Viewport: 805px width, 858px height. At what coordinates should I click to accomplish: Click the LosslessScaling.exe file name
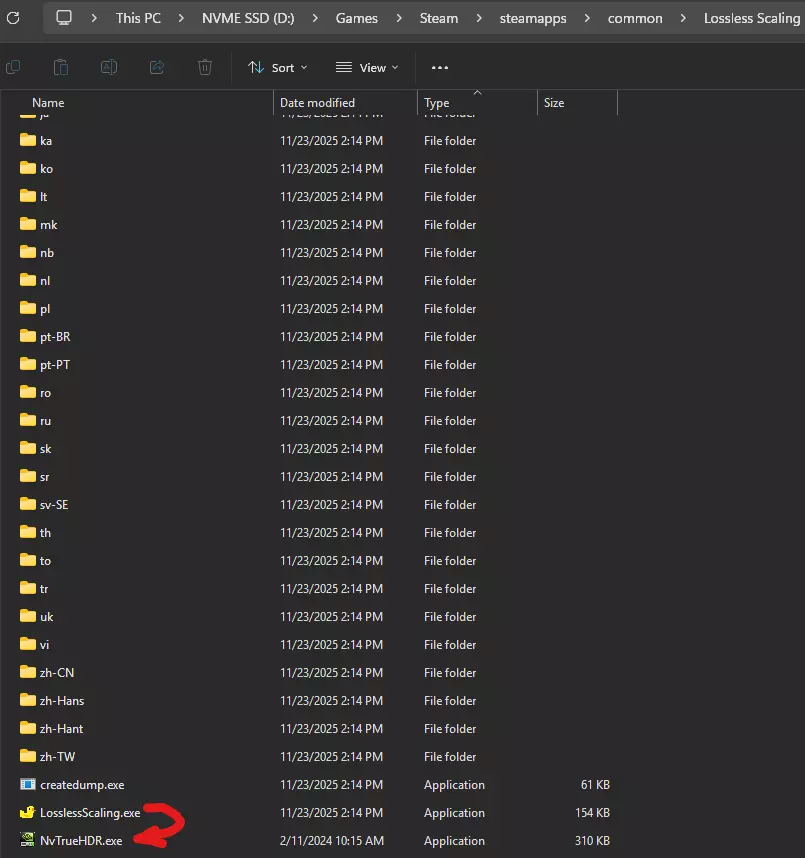(x=90, y=813)
